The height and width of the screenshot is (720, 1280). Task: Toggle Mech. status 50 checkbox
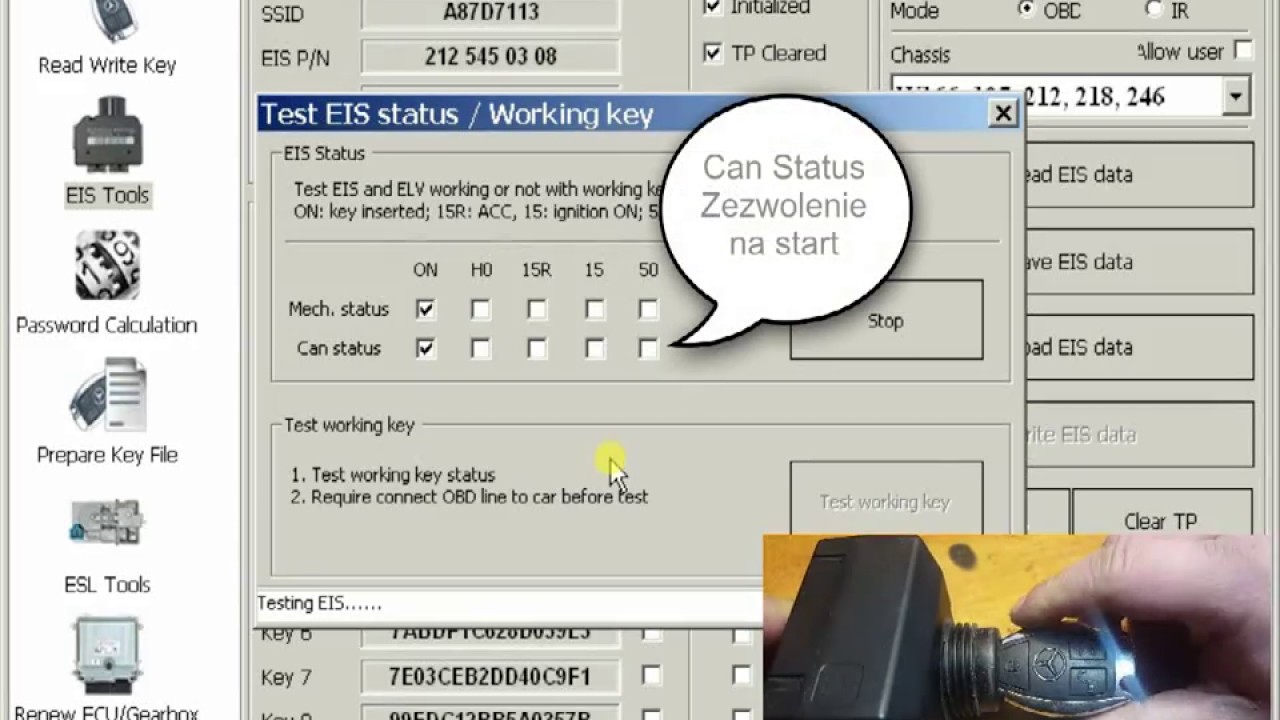point(649,310)
